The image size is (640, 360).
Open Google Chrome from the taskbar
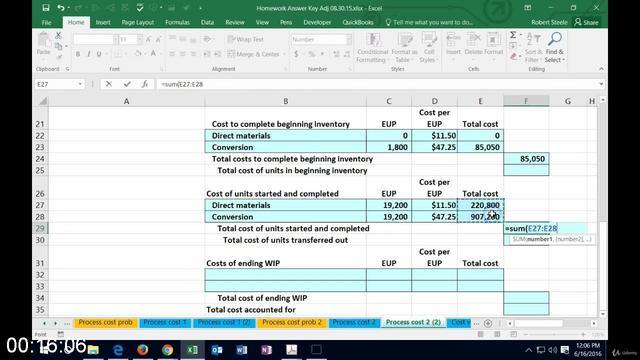167,350
